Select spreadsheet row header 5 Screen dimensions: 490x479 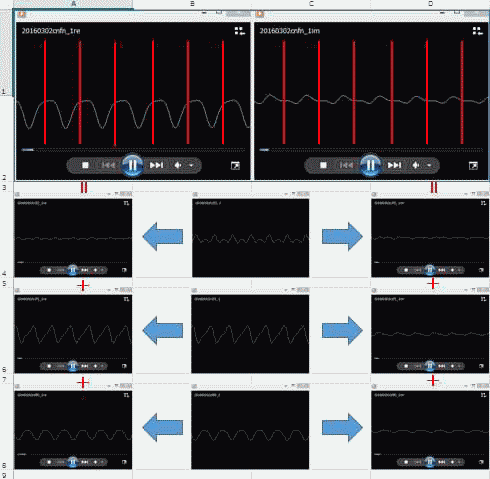[x=6, y=284]
